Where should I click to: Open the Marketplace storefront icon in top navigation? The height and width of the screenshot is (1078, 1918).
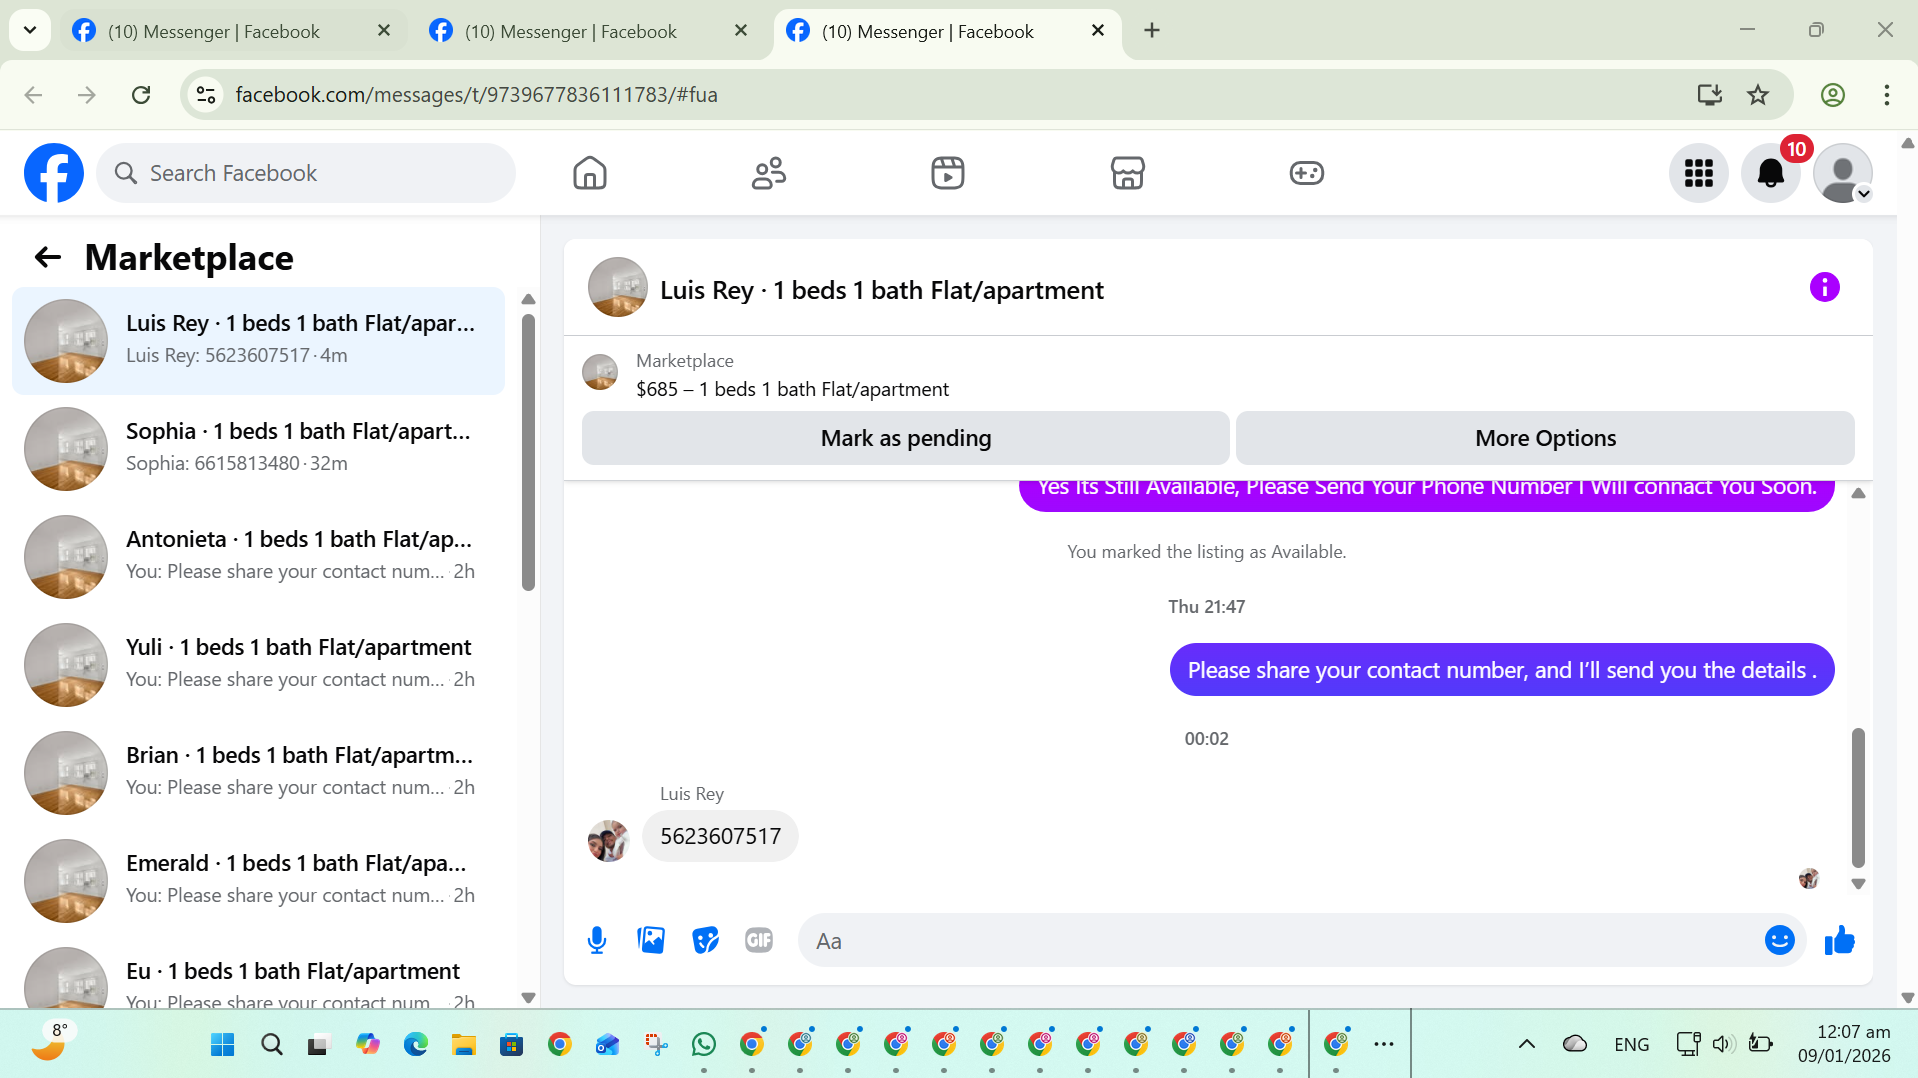[1127, 173]
